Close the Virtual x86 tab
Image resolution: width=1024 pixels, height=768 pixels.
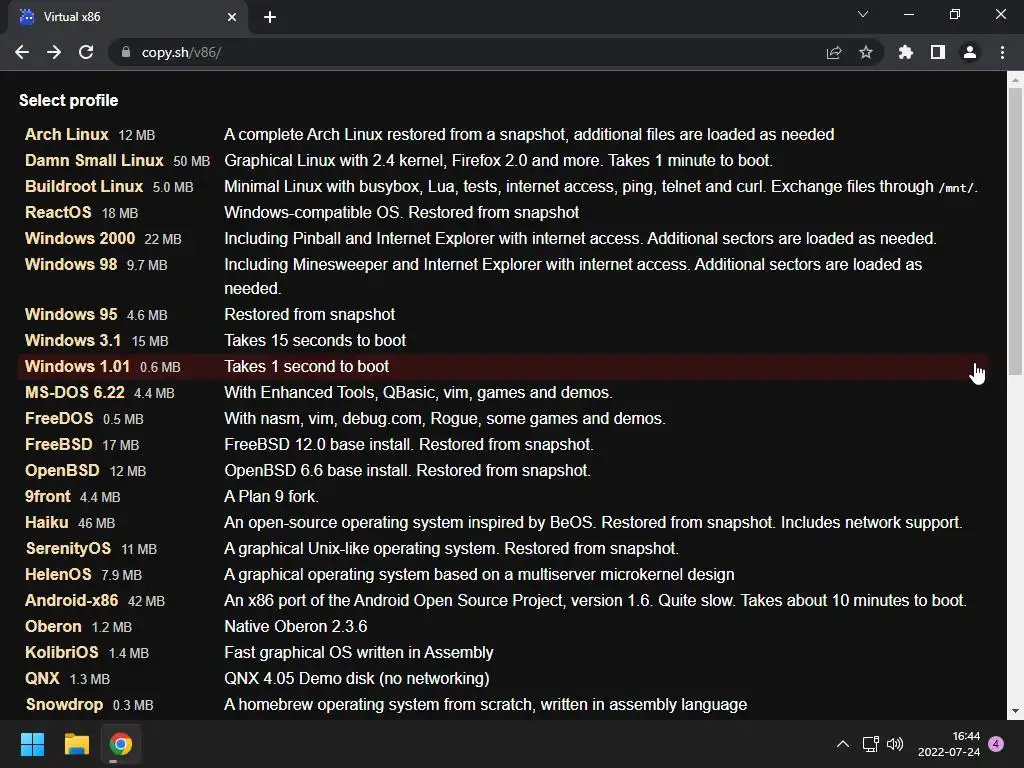point(232,17)
